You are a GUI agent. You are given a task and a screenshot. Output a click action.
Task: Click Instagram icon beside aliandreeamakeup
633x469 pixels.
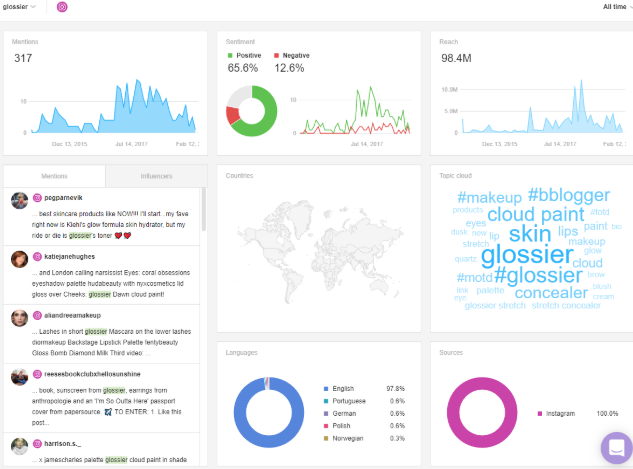point(37,316)
